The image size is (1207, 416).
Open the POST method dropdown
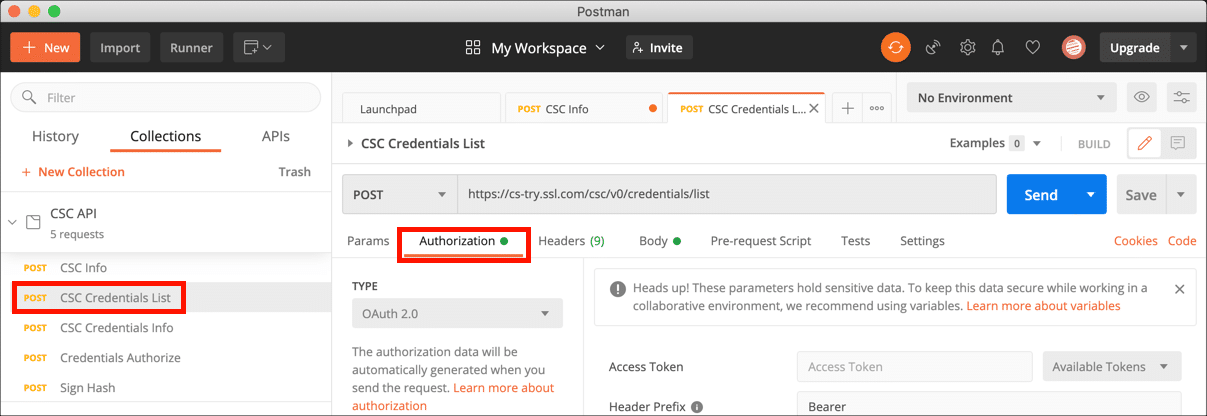click(x=399, y=195)
